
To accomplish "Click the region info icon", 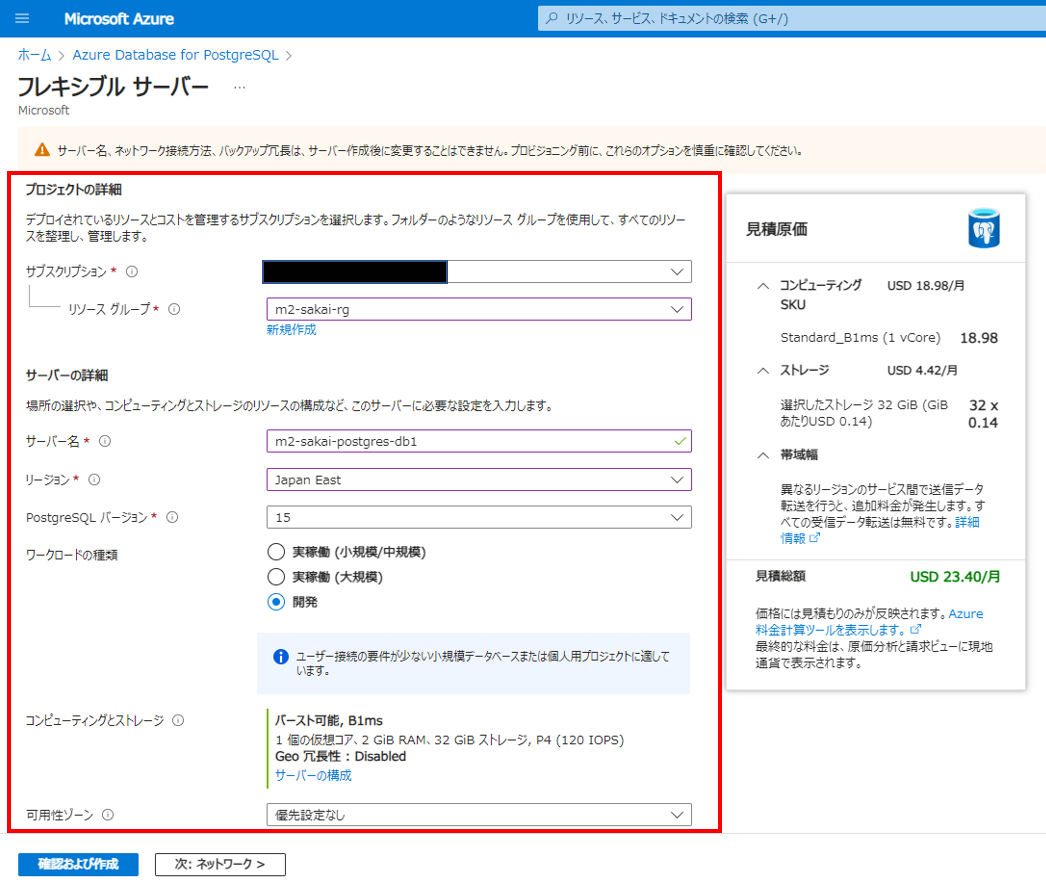I will (x=94, y=480).
